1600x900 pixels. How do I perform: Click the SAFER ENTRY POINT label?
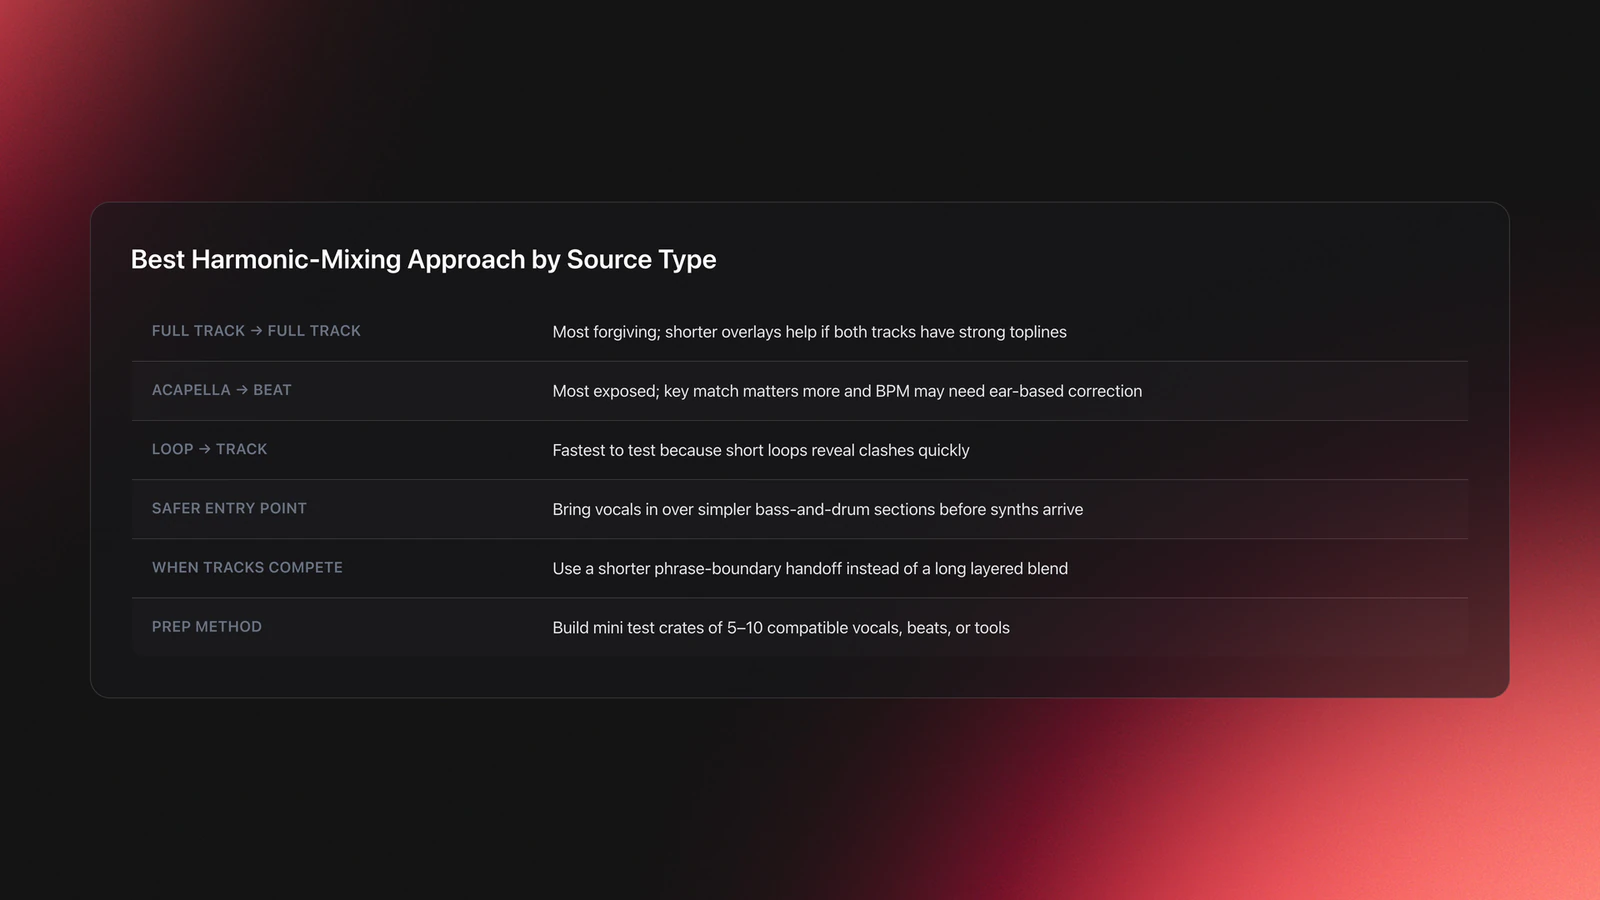[229, 508]
